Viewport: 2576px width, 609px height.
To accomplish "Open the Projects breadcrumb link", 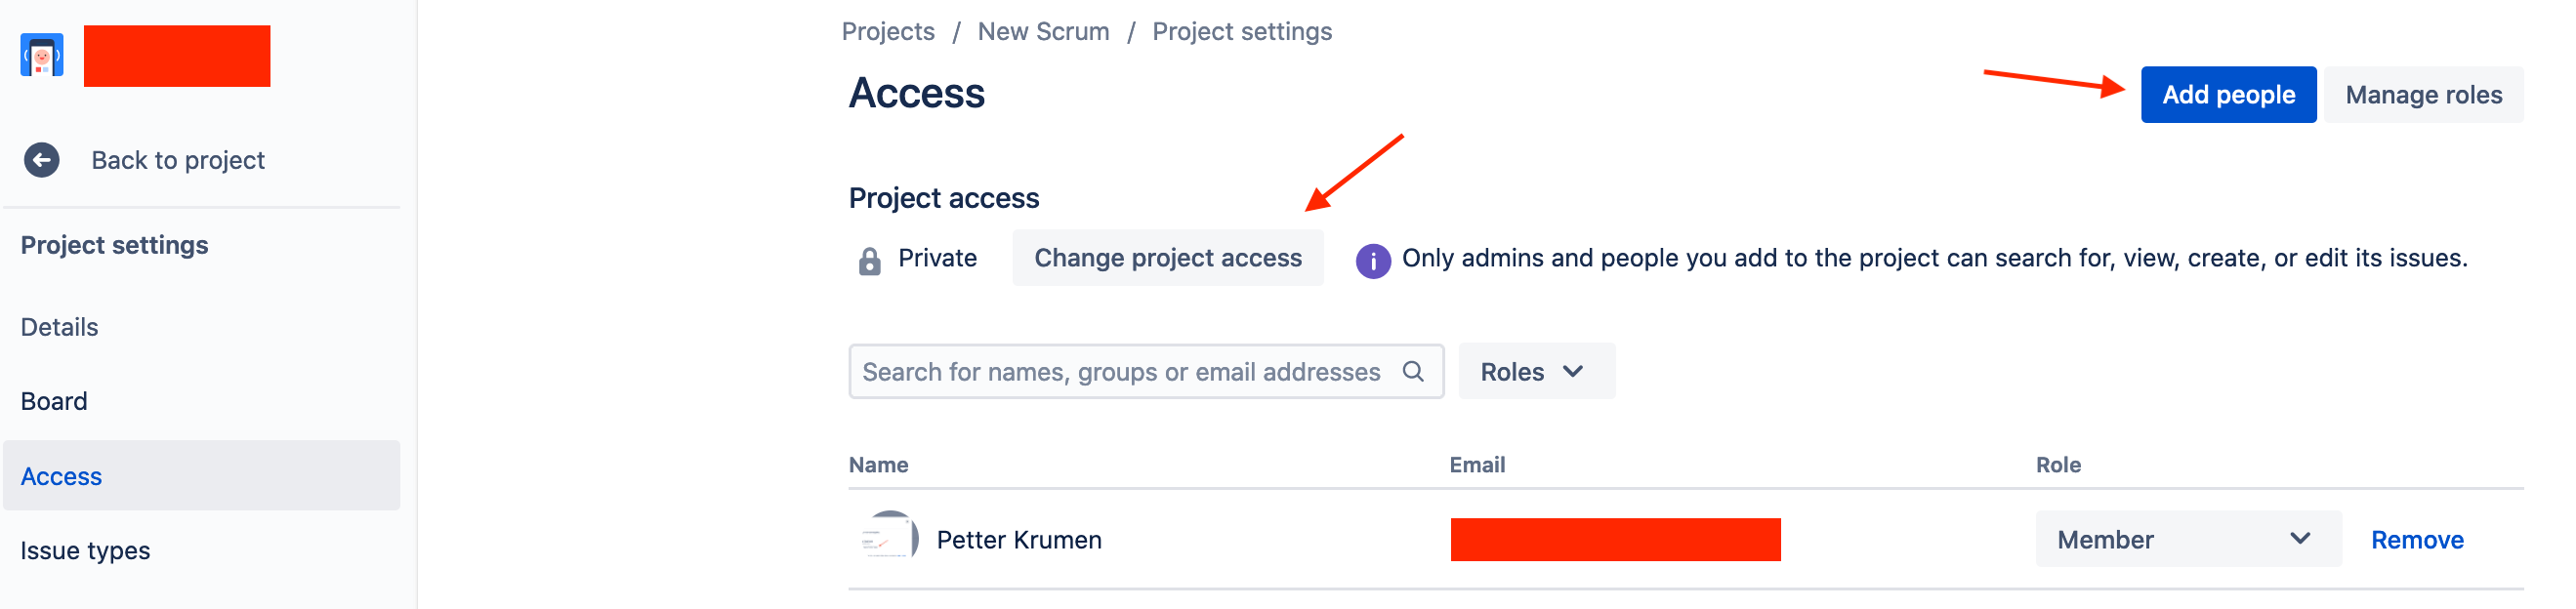I will 888,32.
